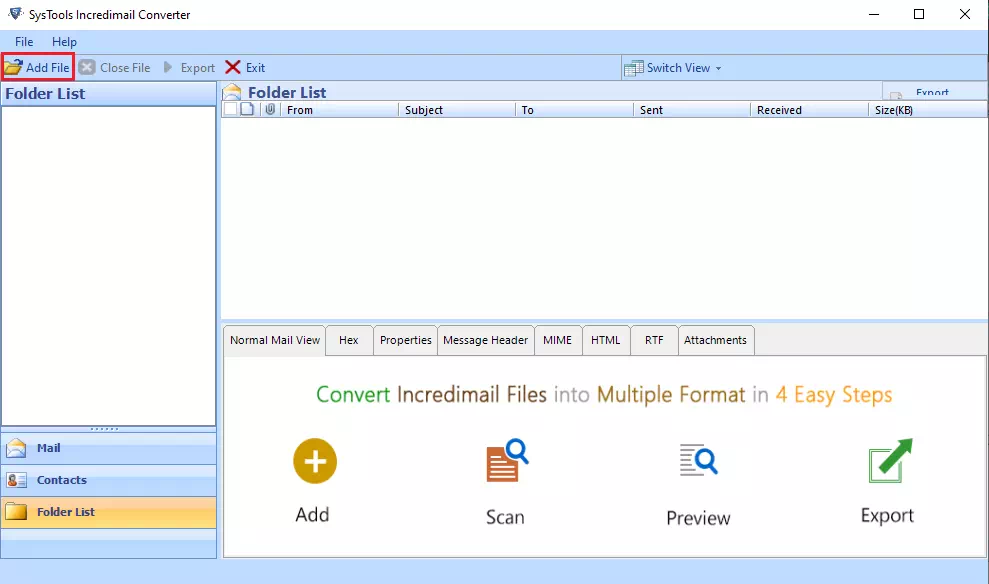Click the Close File toolbar button
Image resolution: width=989 pixels, height=584 pixels.
click(x=115, y=67)
